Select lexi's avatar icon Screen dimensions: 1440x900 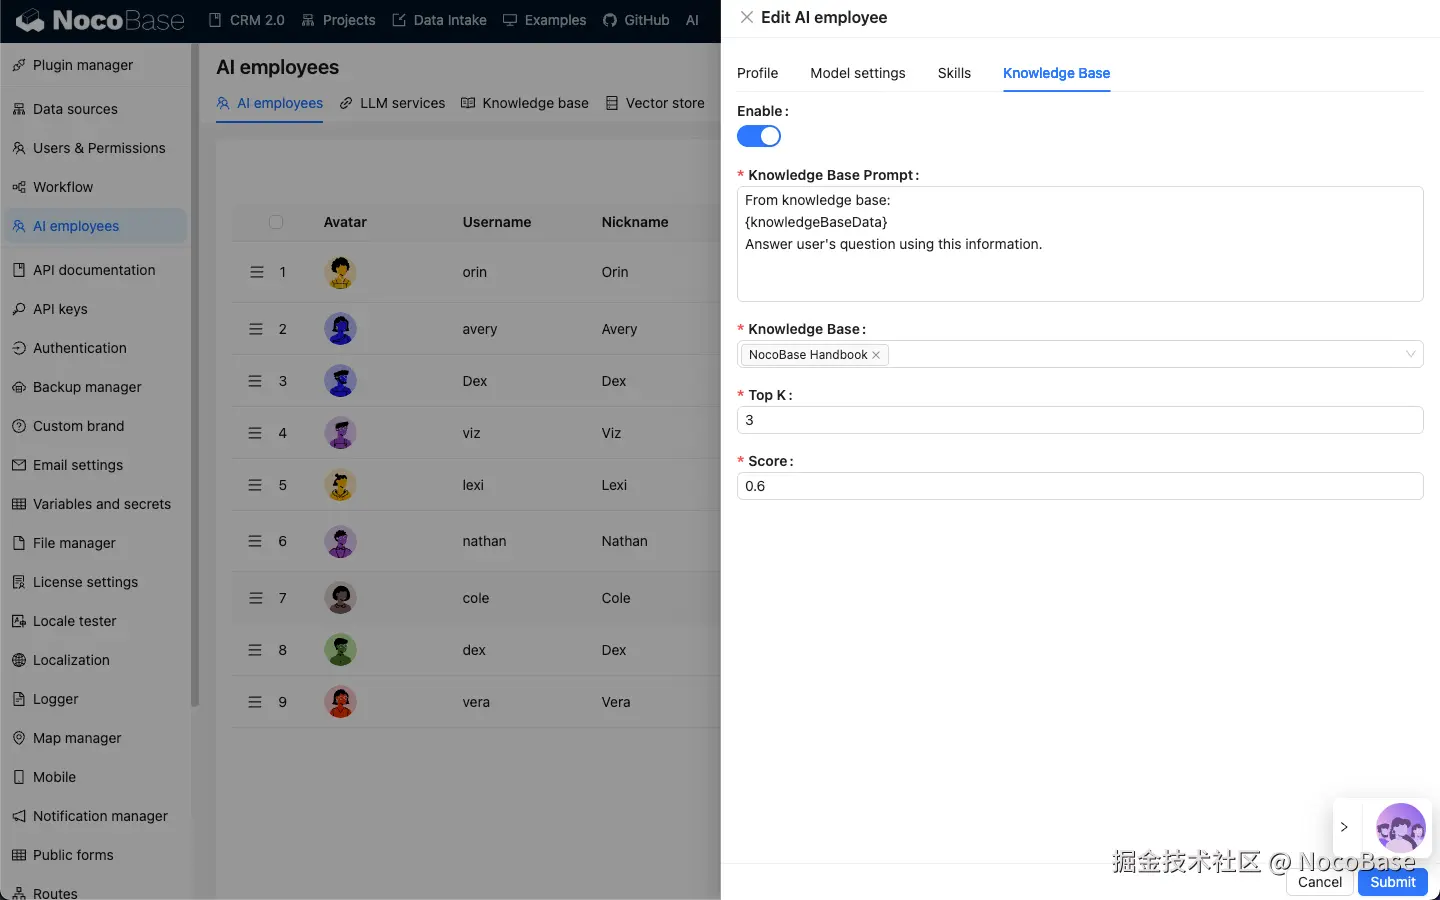coord(341,485)
